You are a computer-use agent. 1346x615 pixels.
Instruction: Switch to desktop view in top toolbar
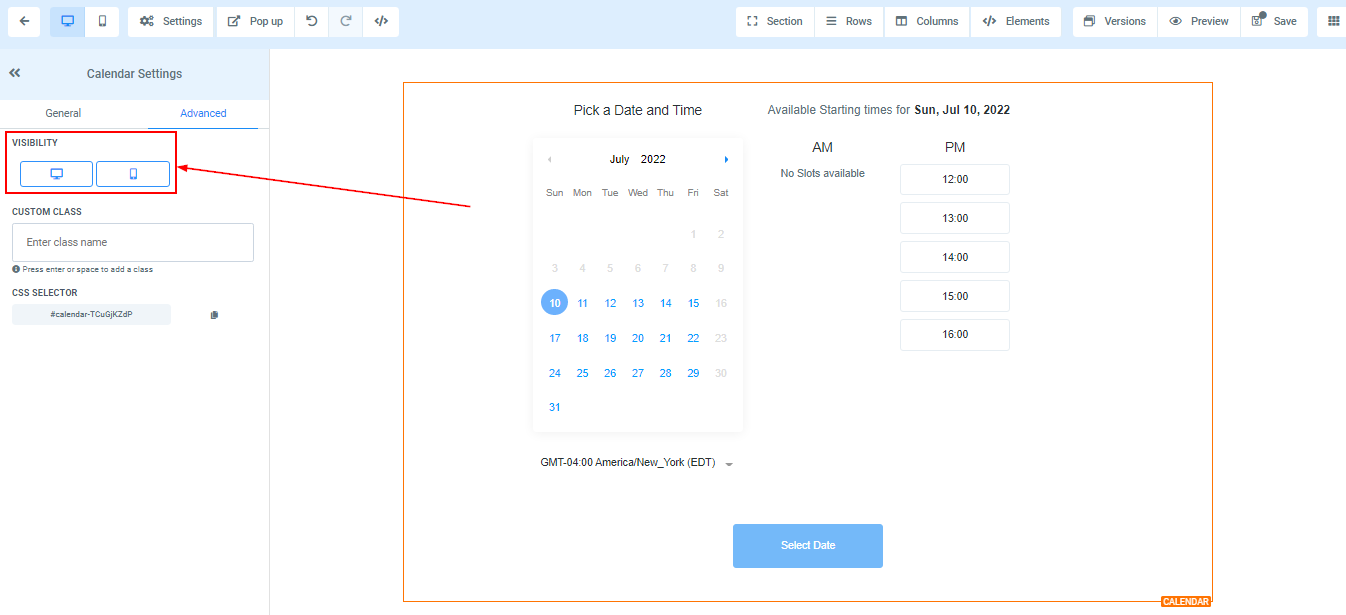68,21
